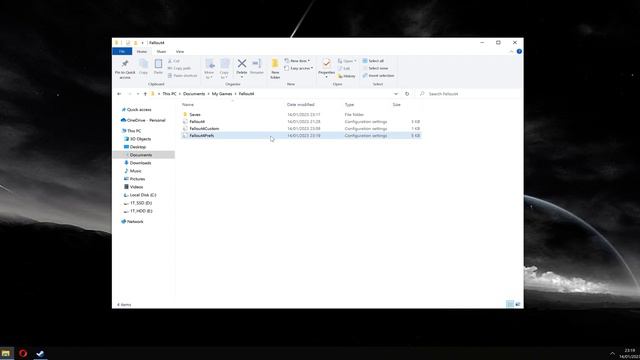Viewport: 640px width, 360px height.
Task: Click Cut in the Clipboard group
Action: point(174,61)
